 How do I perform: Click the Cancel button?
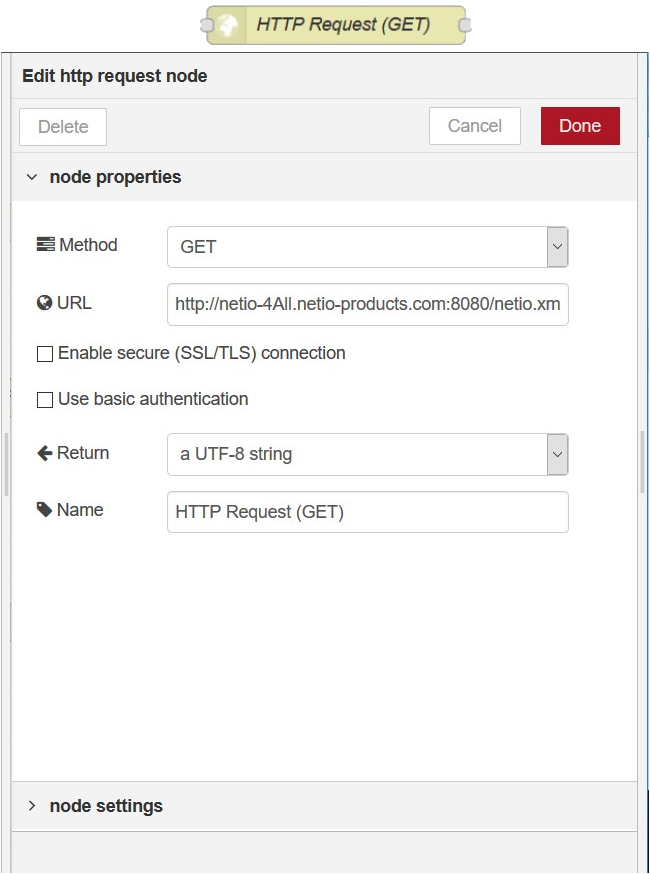(x=474, y=126)
